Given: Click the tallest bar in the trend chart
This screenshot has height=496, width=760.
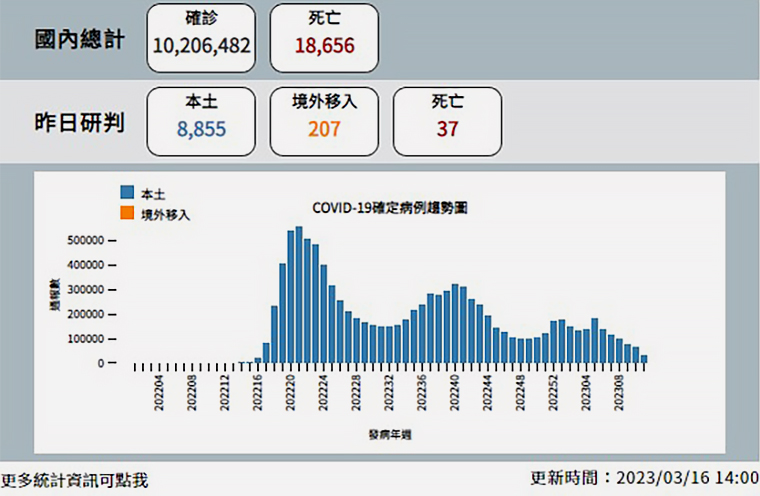Looking at the screenshot, I should [x=299, y=295].
